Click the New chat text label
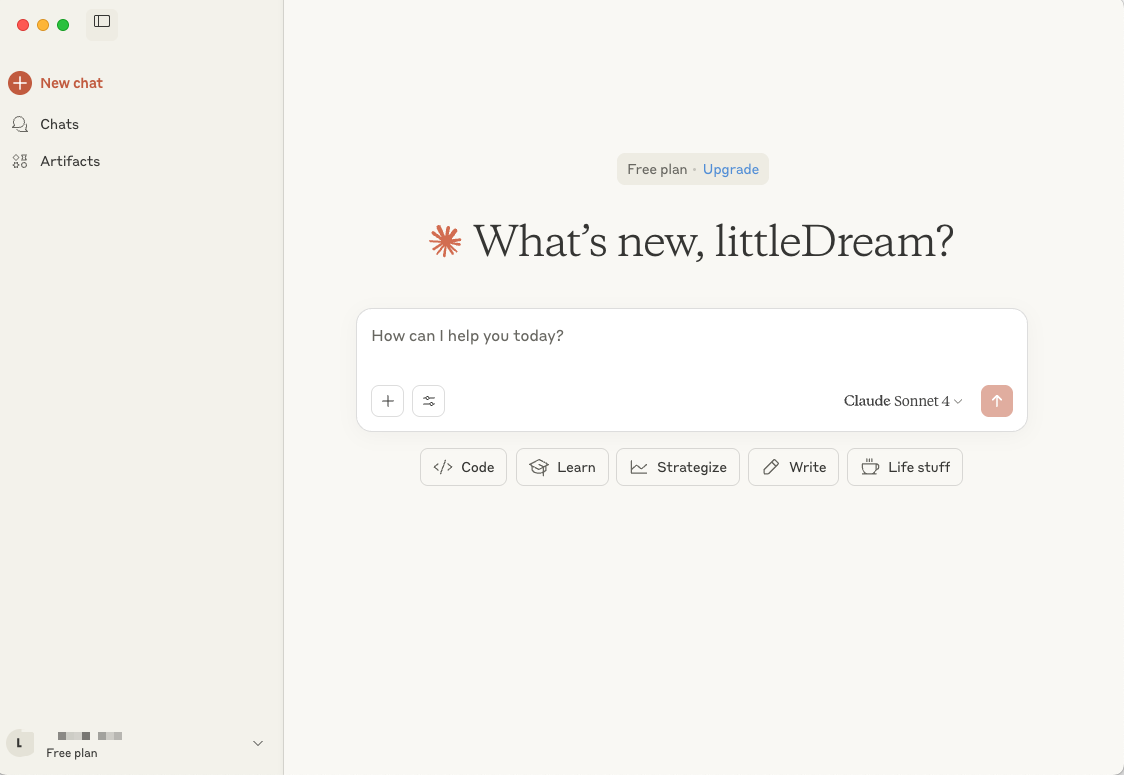Image resolution: width=1124 pixels, height=775 pixels. [x=71, y=83]
